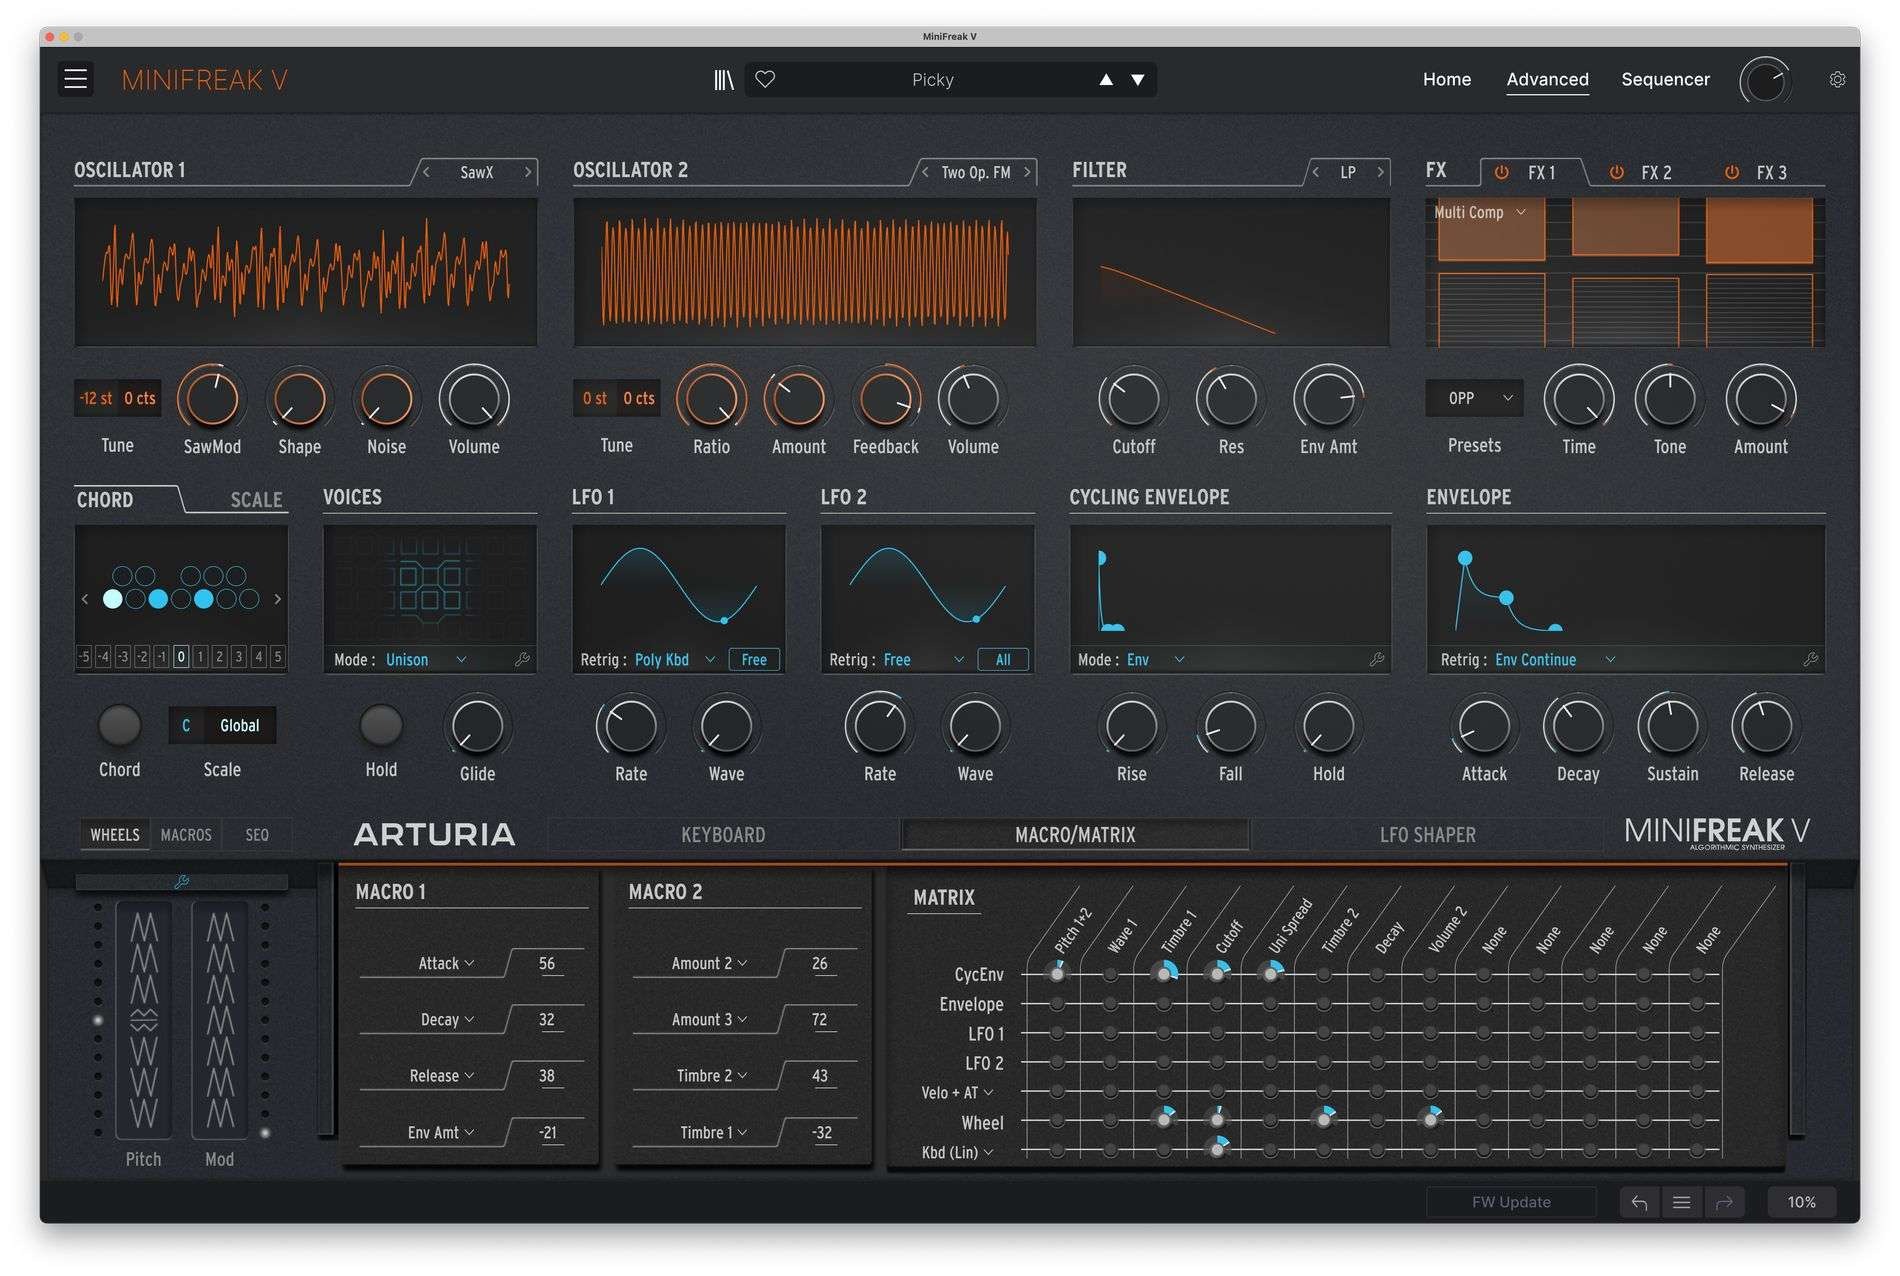The width and height of the screenshot is (1900, 1276).
Task: Toggle the Chord button on
Action: click(119, 726)
